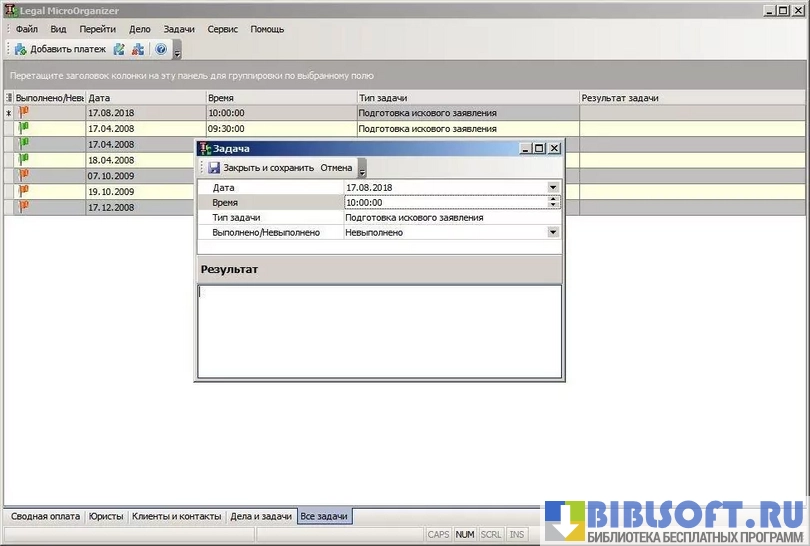The width and height of the screenshot is (810, 546).
Task: Open the Сервис menu
Action: pyautogui.click(x=222, y=29)
